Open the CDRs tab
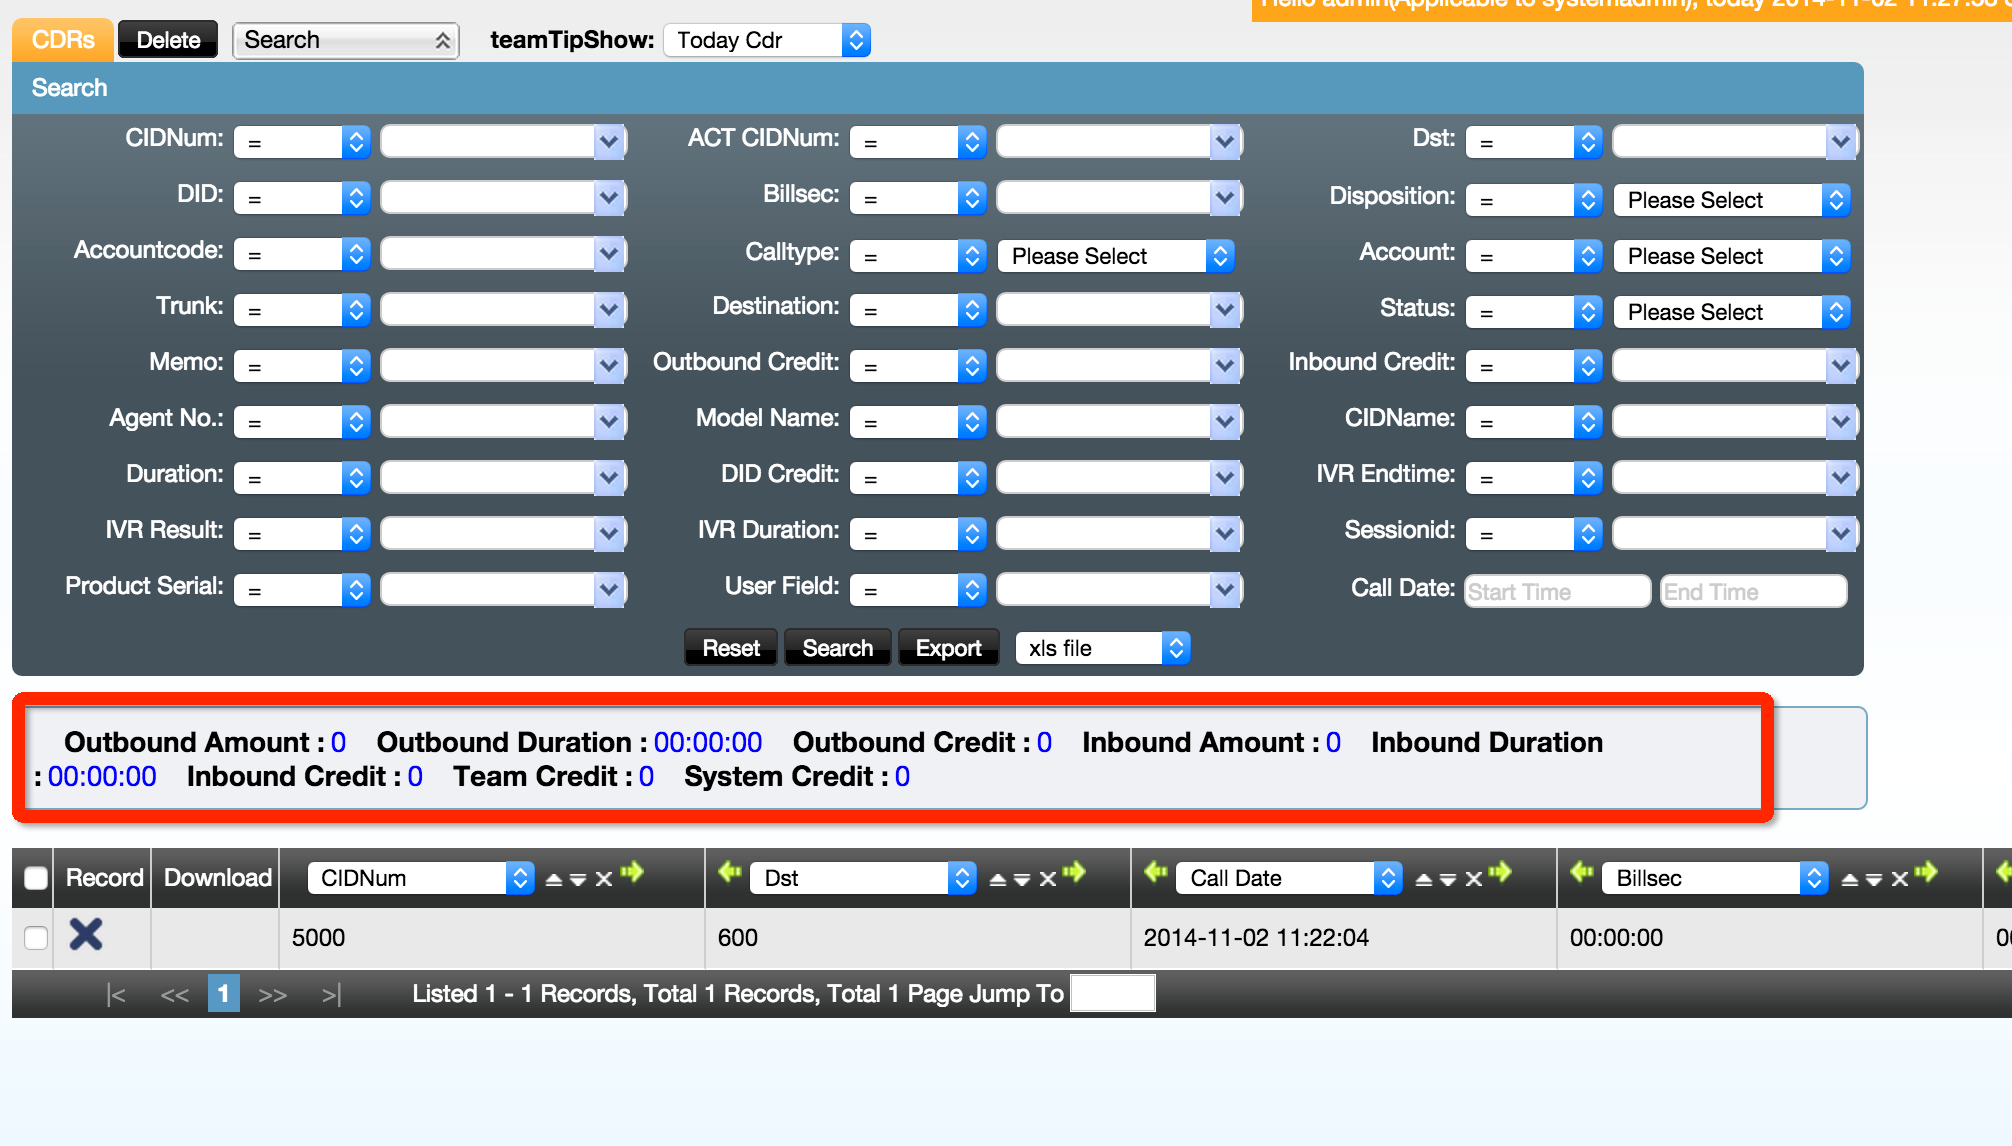2012x1146 pixels. point(62,40)
